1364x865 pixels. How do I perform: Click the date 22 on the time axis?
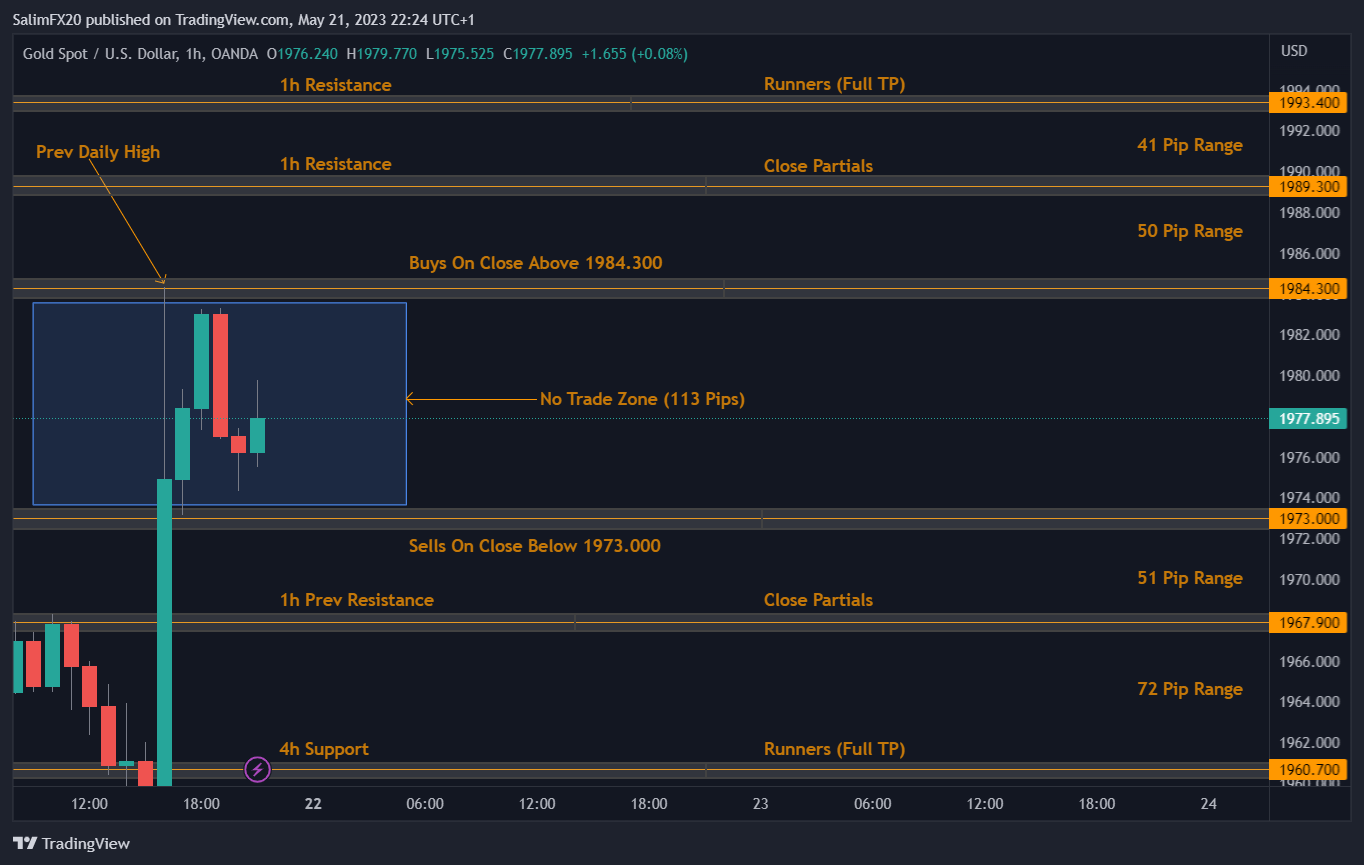(x=312, y=803)
